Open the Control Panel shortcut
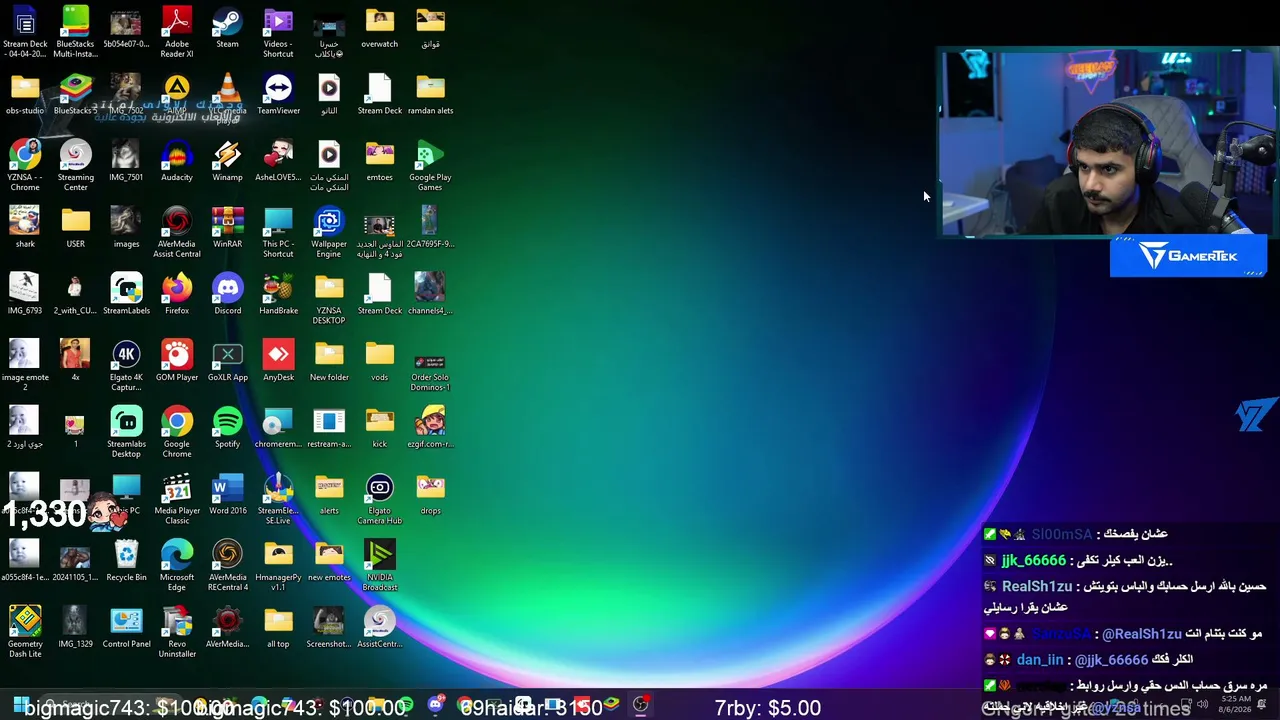The width and height of the screenshot is (1280, 720). 126,628
